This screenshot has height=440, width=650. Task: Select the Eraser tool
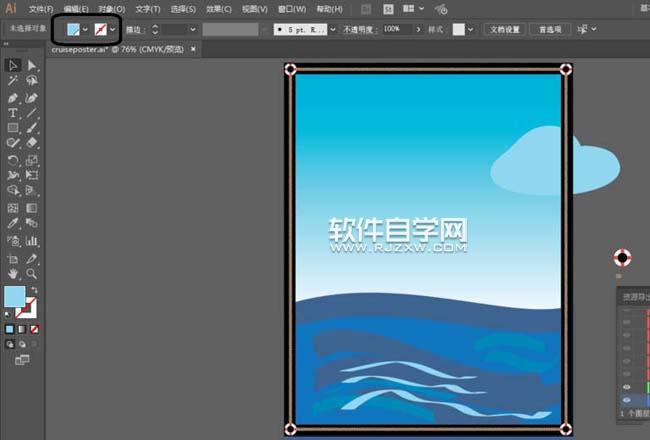point(32,143)
